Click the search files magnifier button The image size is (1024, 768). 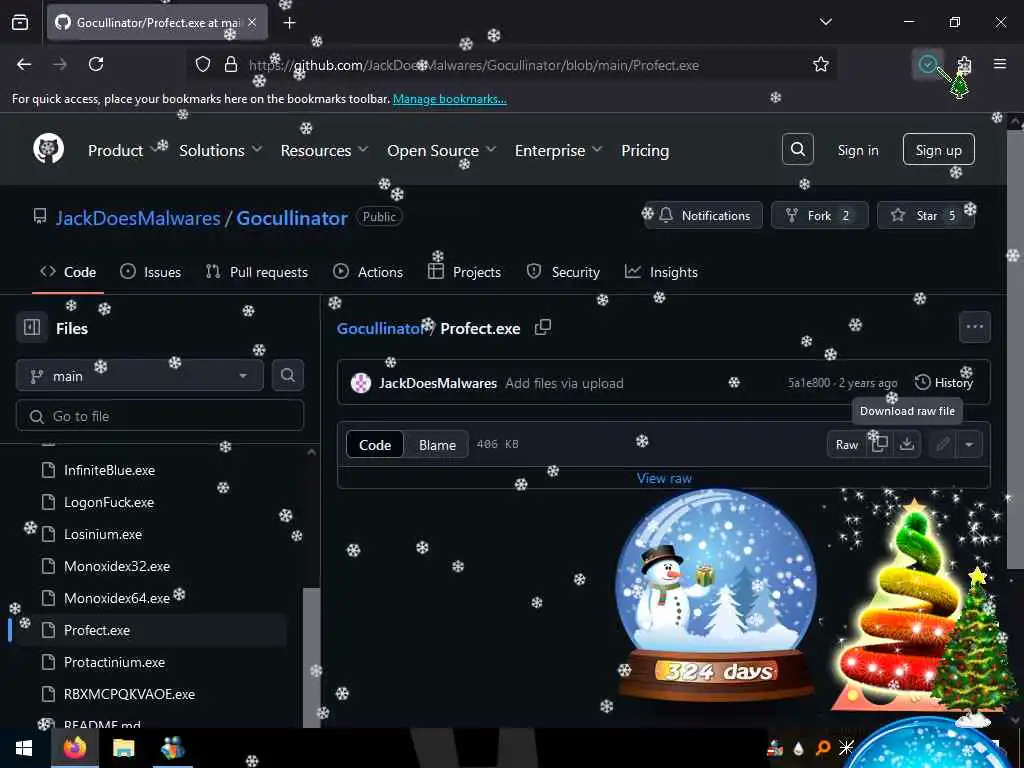287,375
